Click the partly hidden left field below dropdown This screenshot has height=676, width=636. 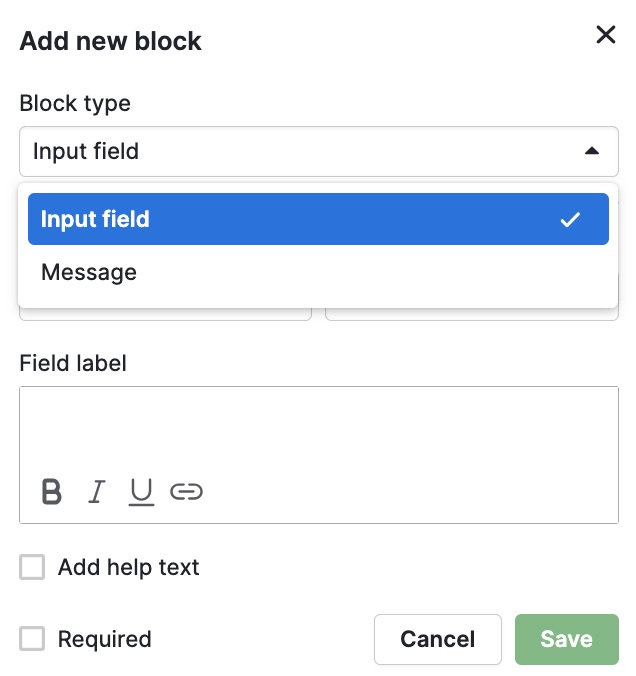165,314
